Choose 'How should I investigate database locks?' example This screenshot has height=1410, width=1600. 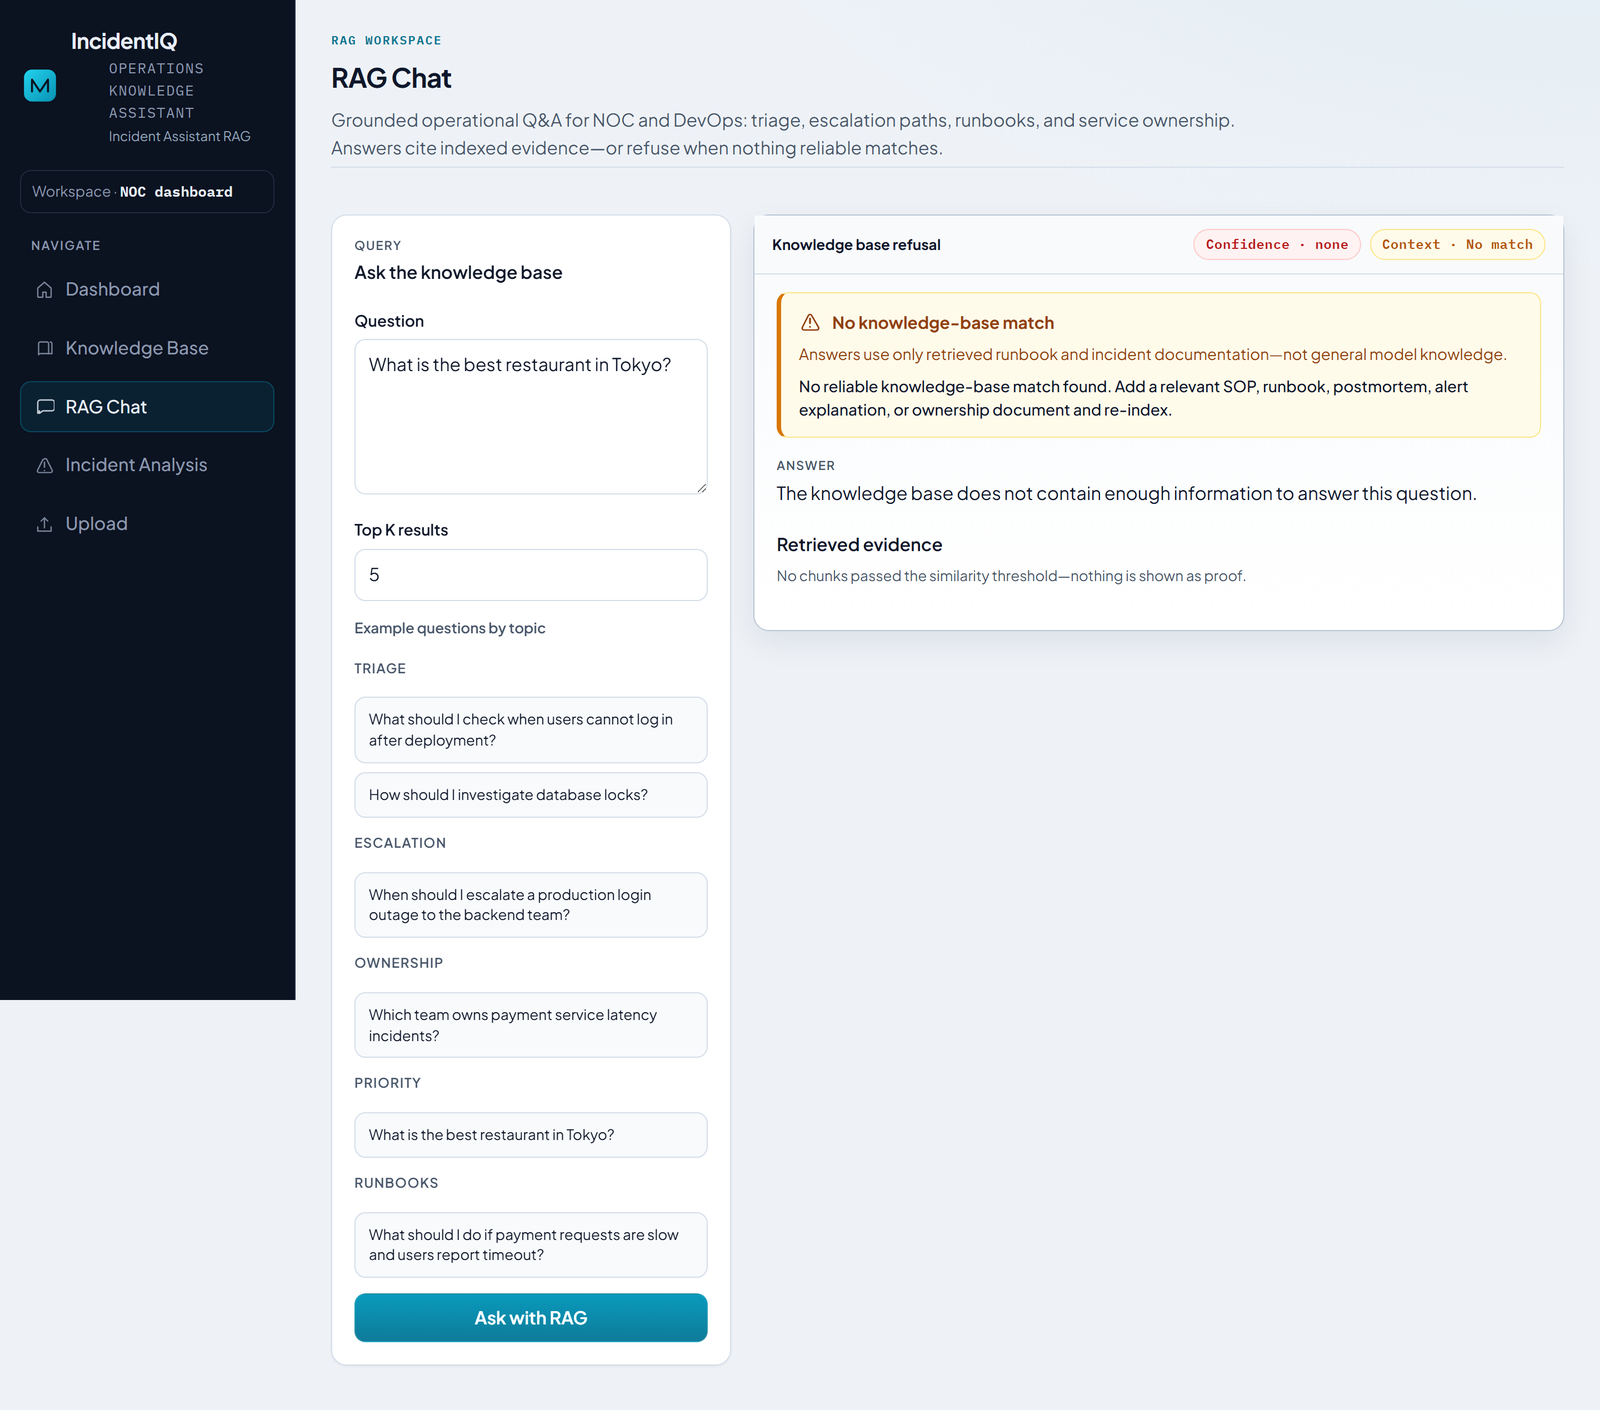[531, 795]
